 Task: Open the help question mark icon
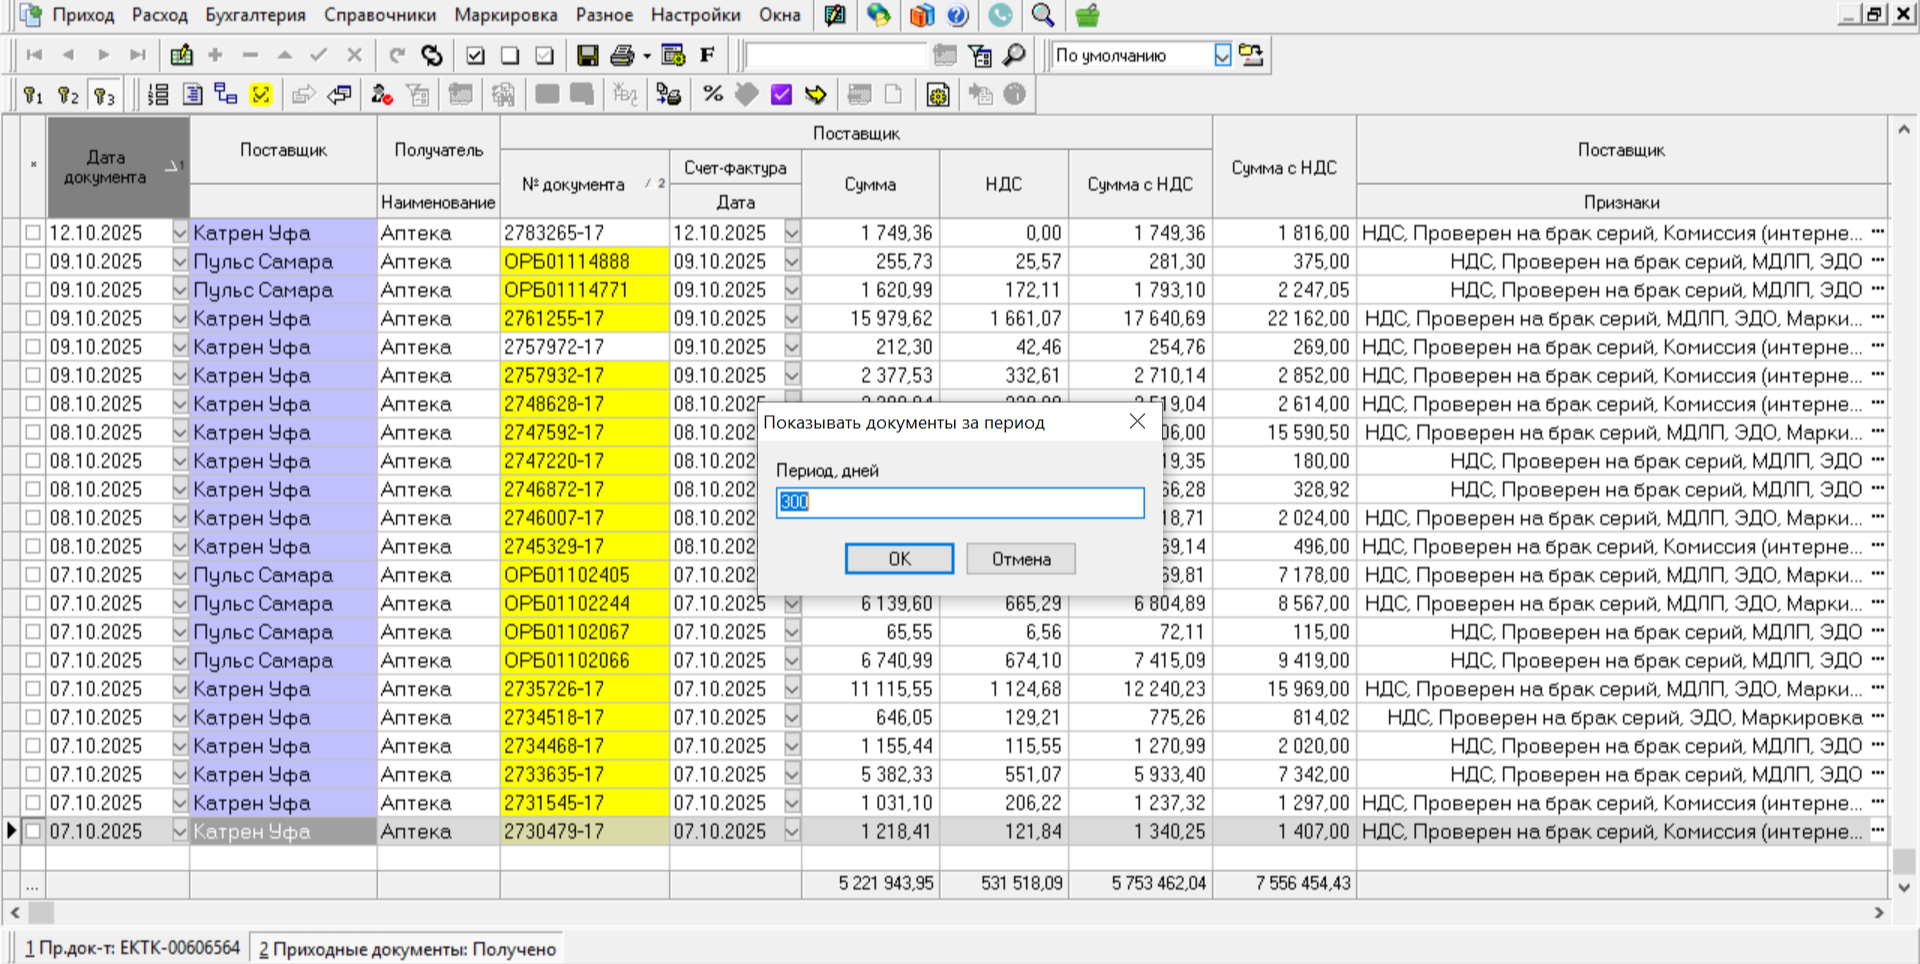957,15
